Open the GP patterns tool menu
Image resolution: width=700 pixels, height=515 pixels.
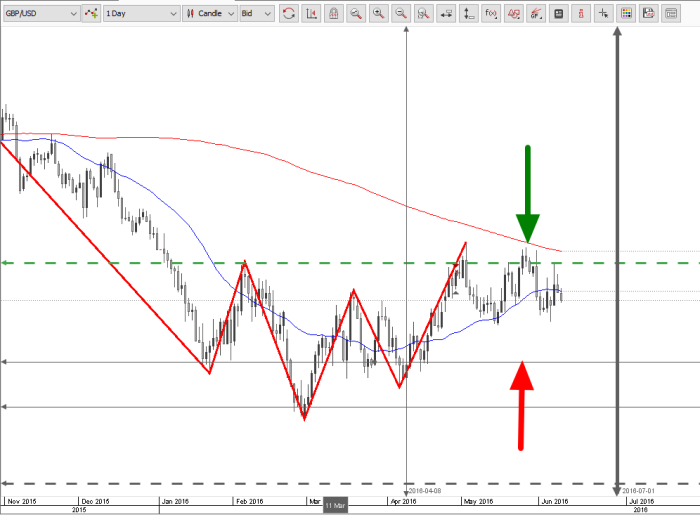(x=536, y=14)
